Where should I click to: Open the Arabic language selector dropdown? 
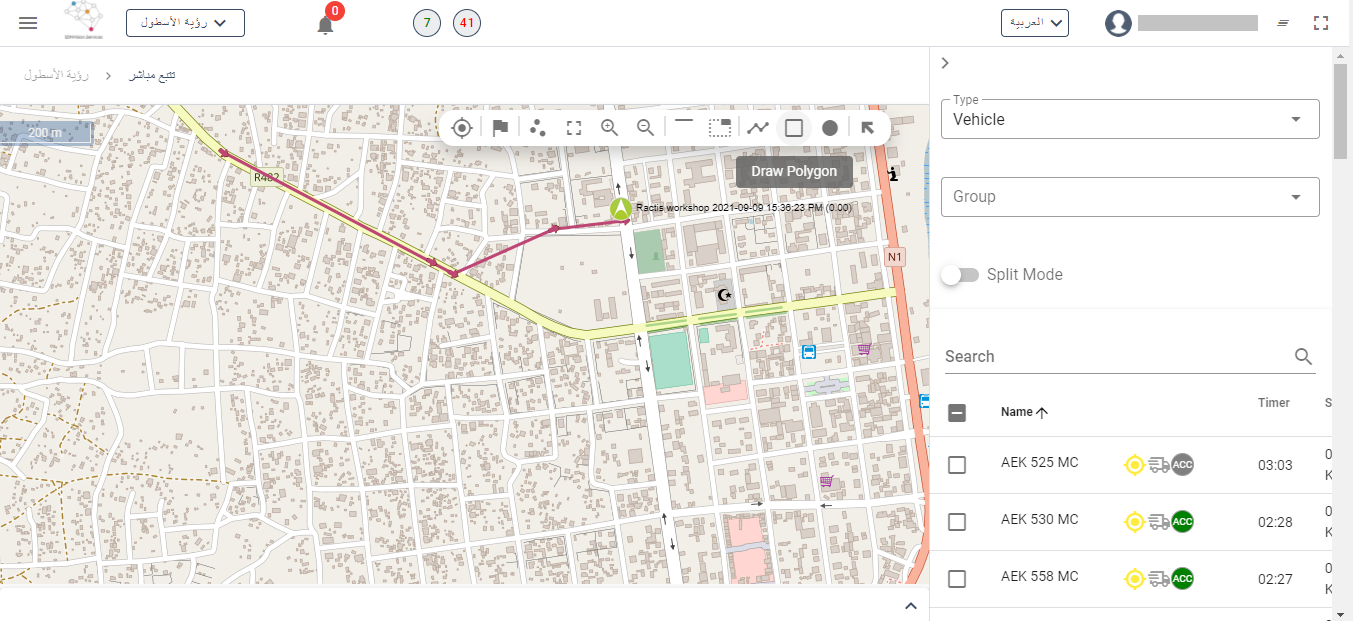coord(1034,23)
